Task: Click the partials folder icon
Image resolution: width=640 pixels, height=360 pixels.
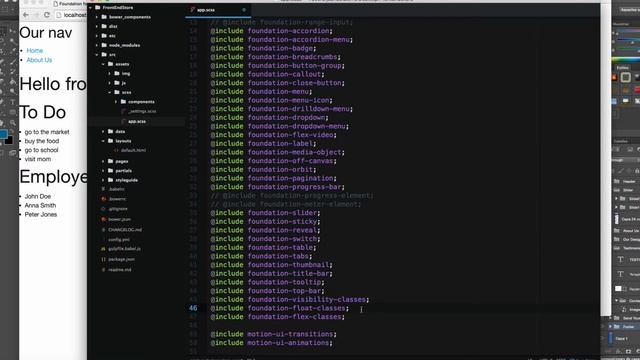Action: coord(111,171)
